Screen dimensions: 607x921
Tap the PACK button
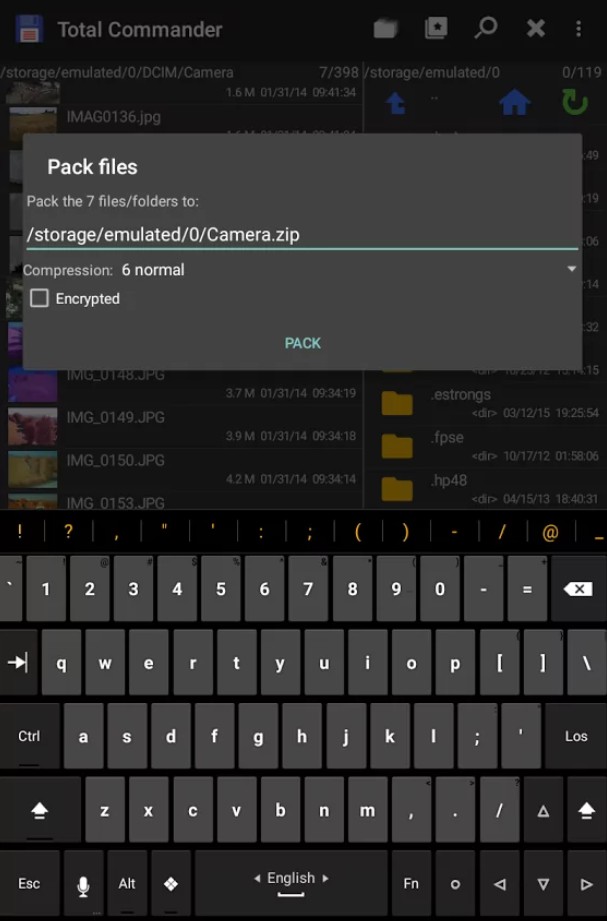click(303, 343)
